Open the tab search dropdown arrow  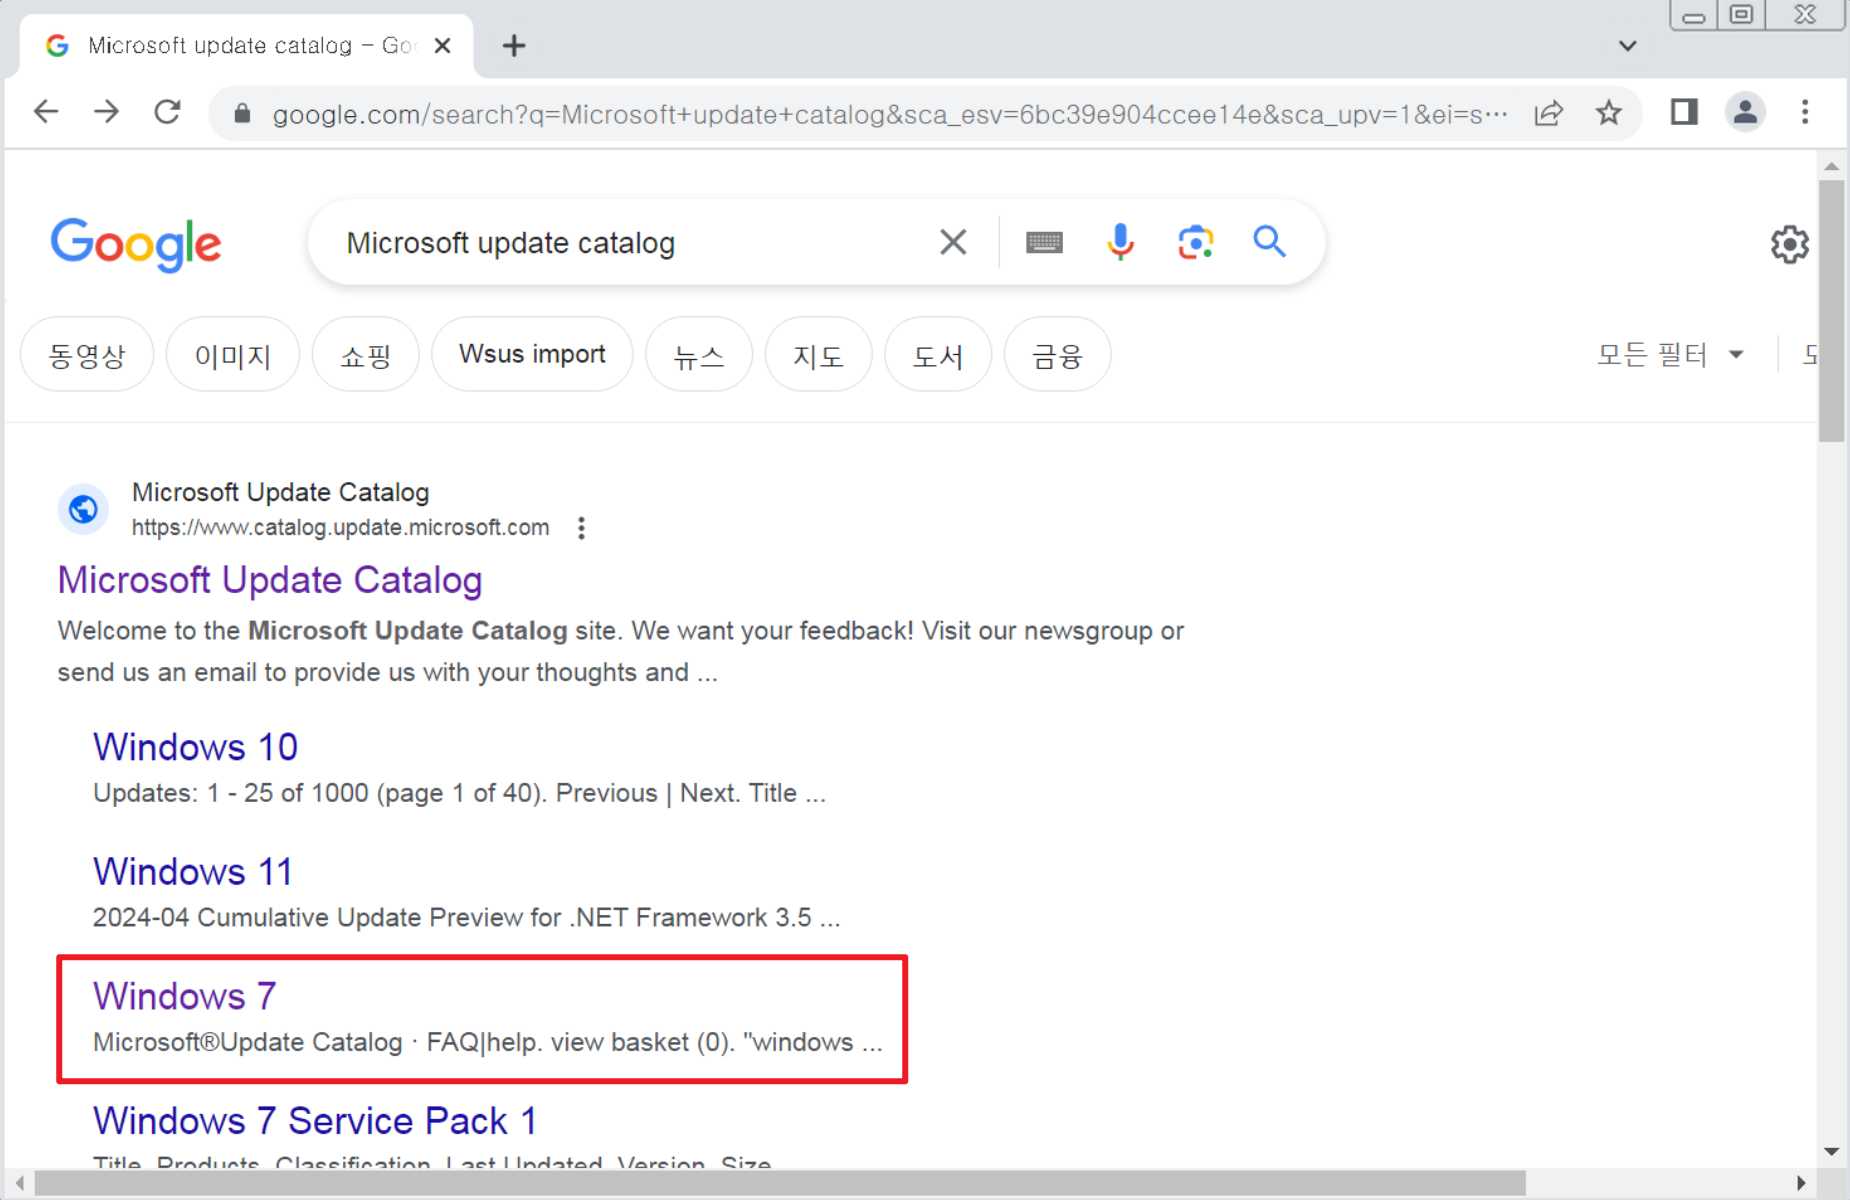coord(1628,46)
